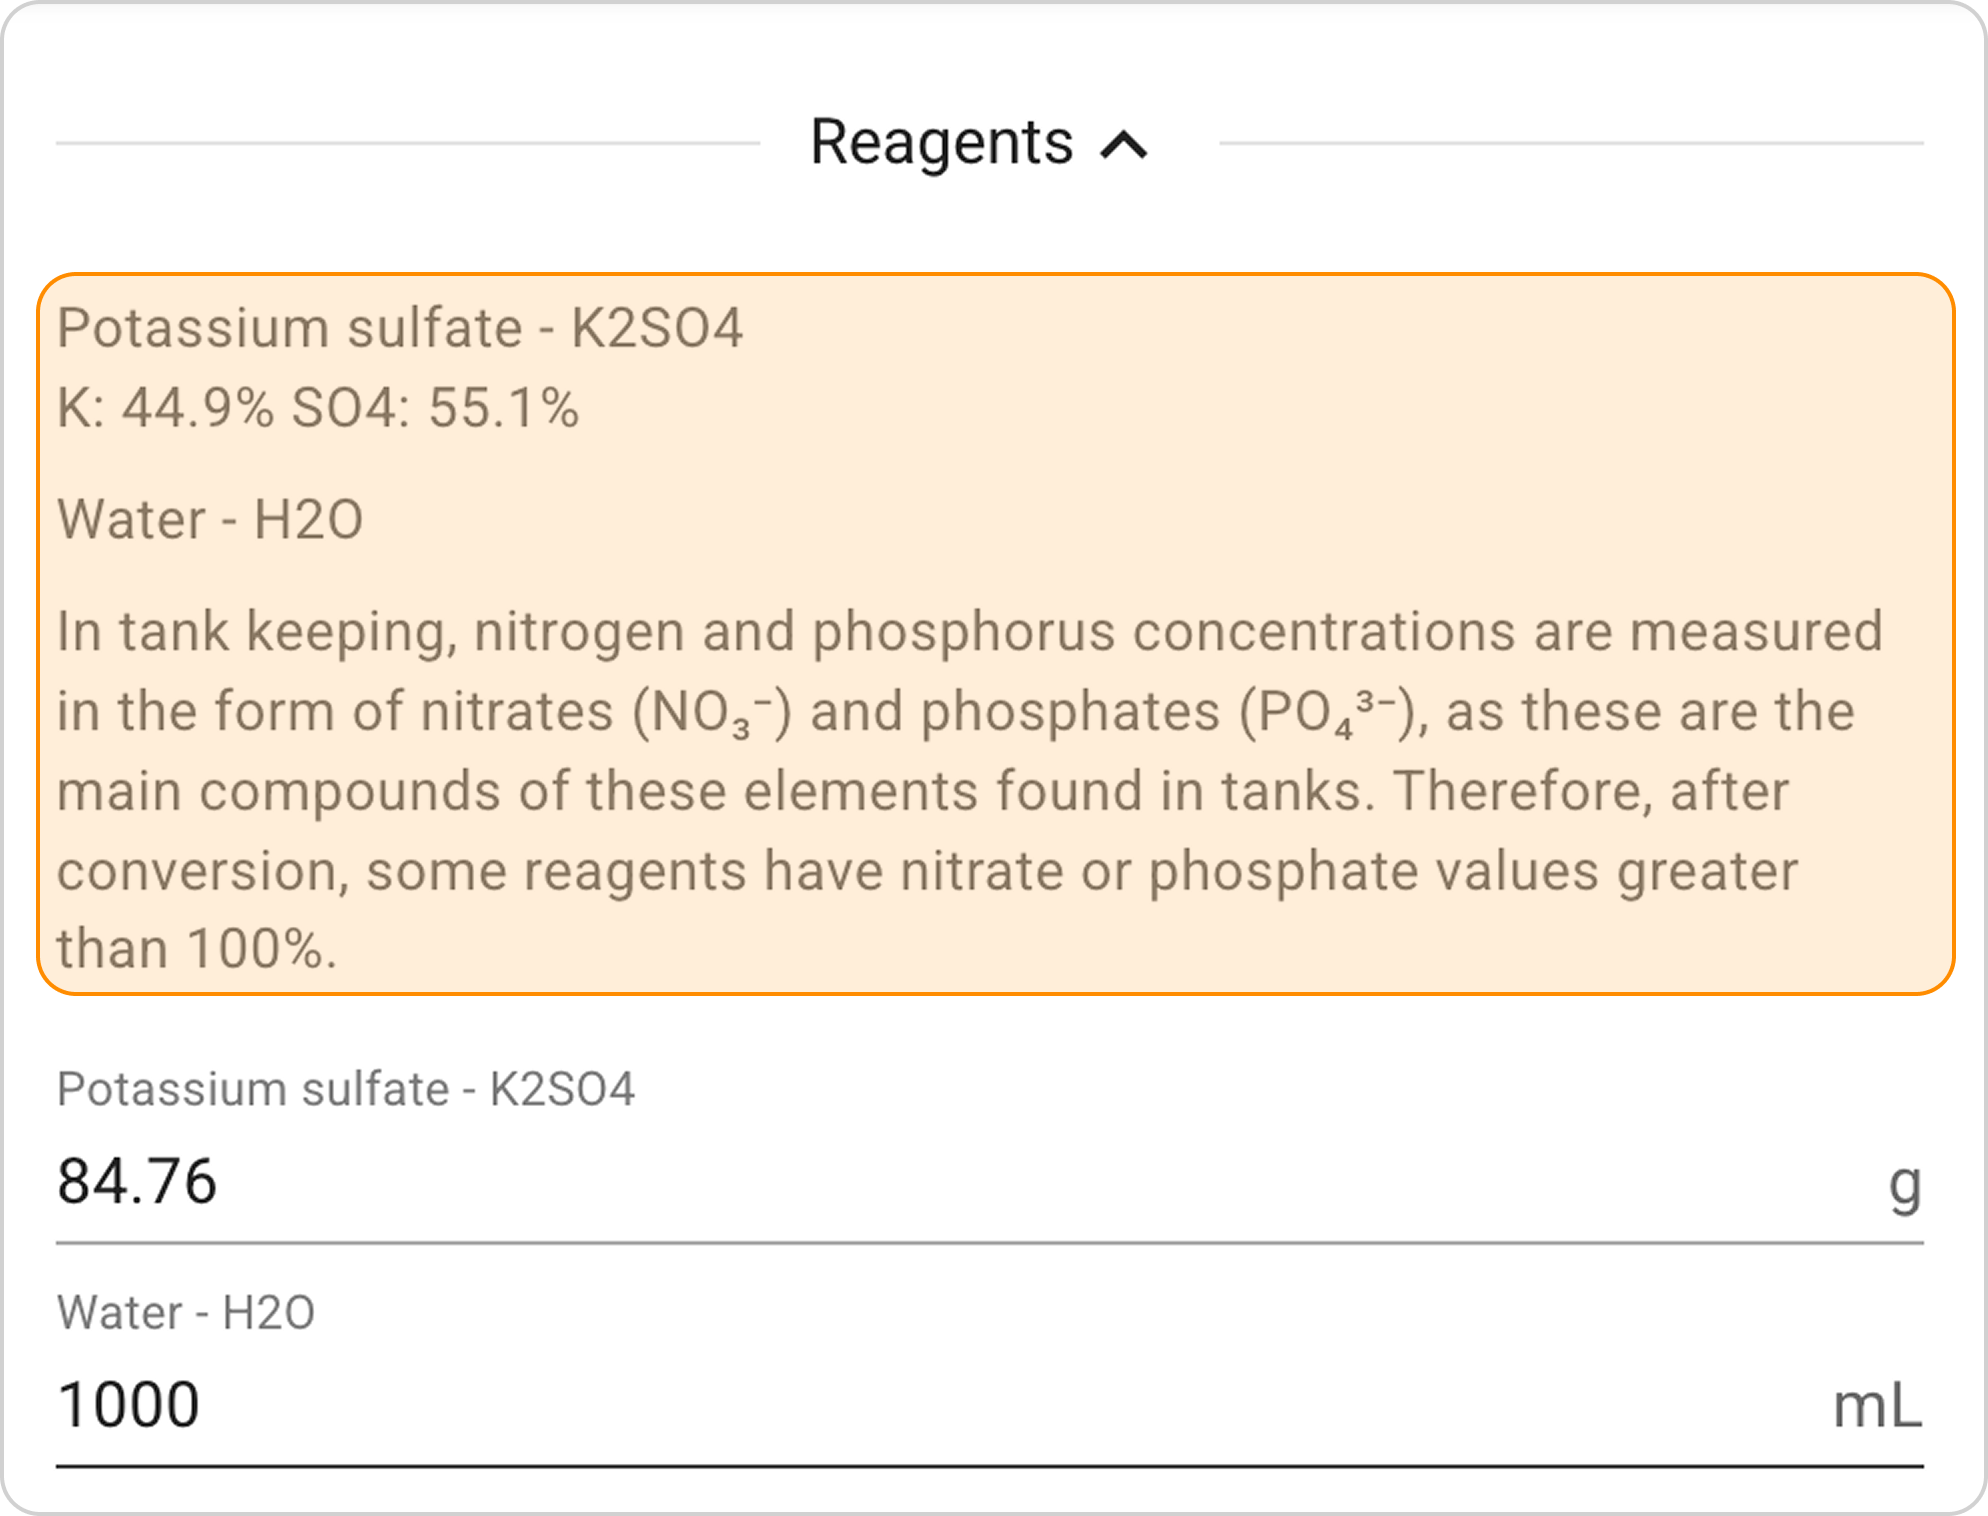This screenshot has width=1988, height=1516.
Task: Click the mL unit suffix
Action: [x=1876, y=1407]
